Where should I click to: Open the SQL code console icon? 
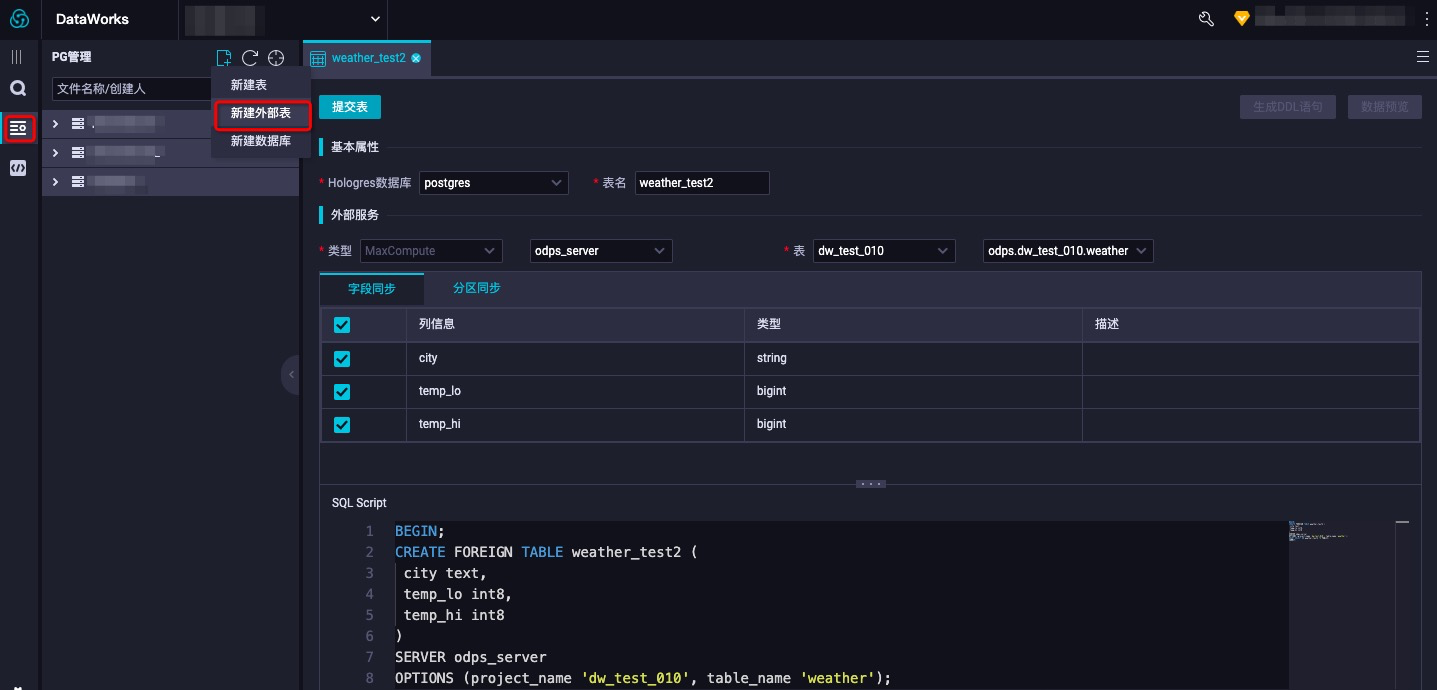17,168
